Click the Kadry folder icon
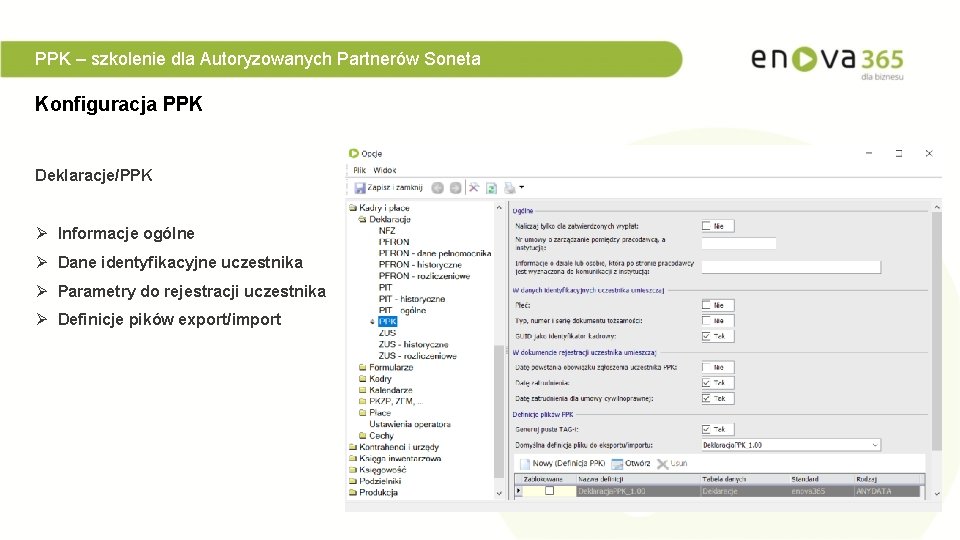960x540 pixels. click(x=362, y=379)
